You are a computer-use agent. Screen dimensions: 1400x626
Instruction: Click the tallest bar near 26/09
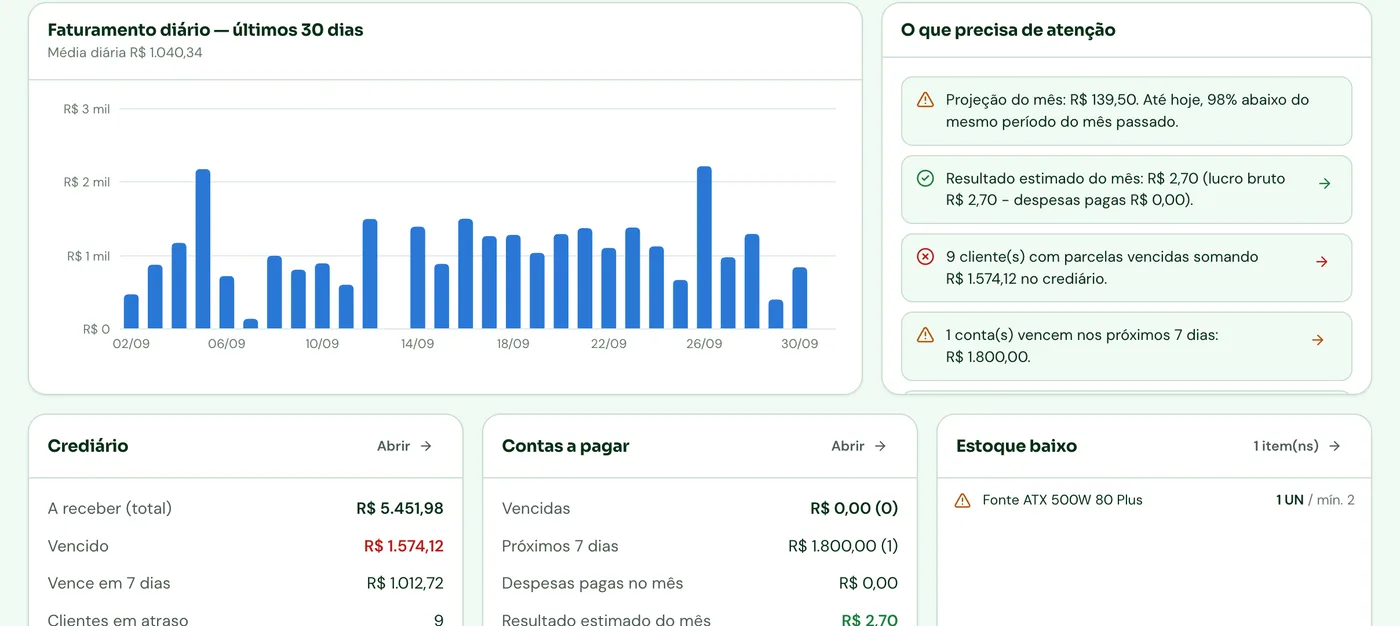click(x=704, y=247)
